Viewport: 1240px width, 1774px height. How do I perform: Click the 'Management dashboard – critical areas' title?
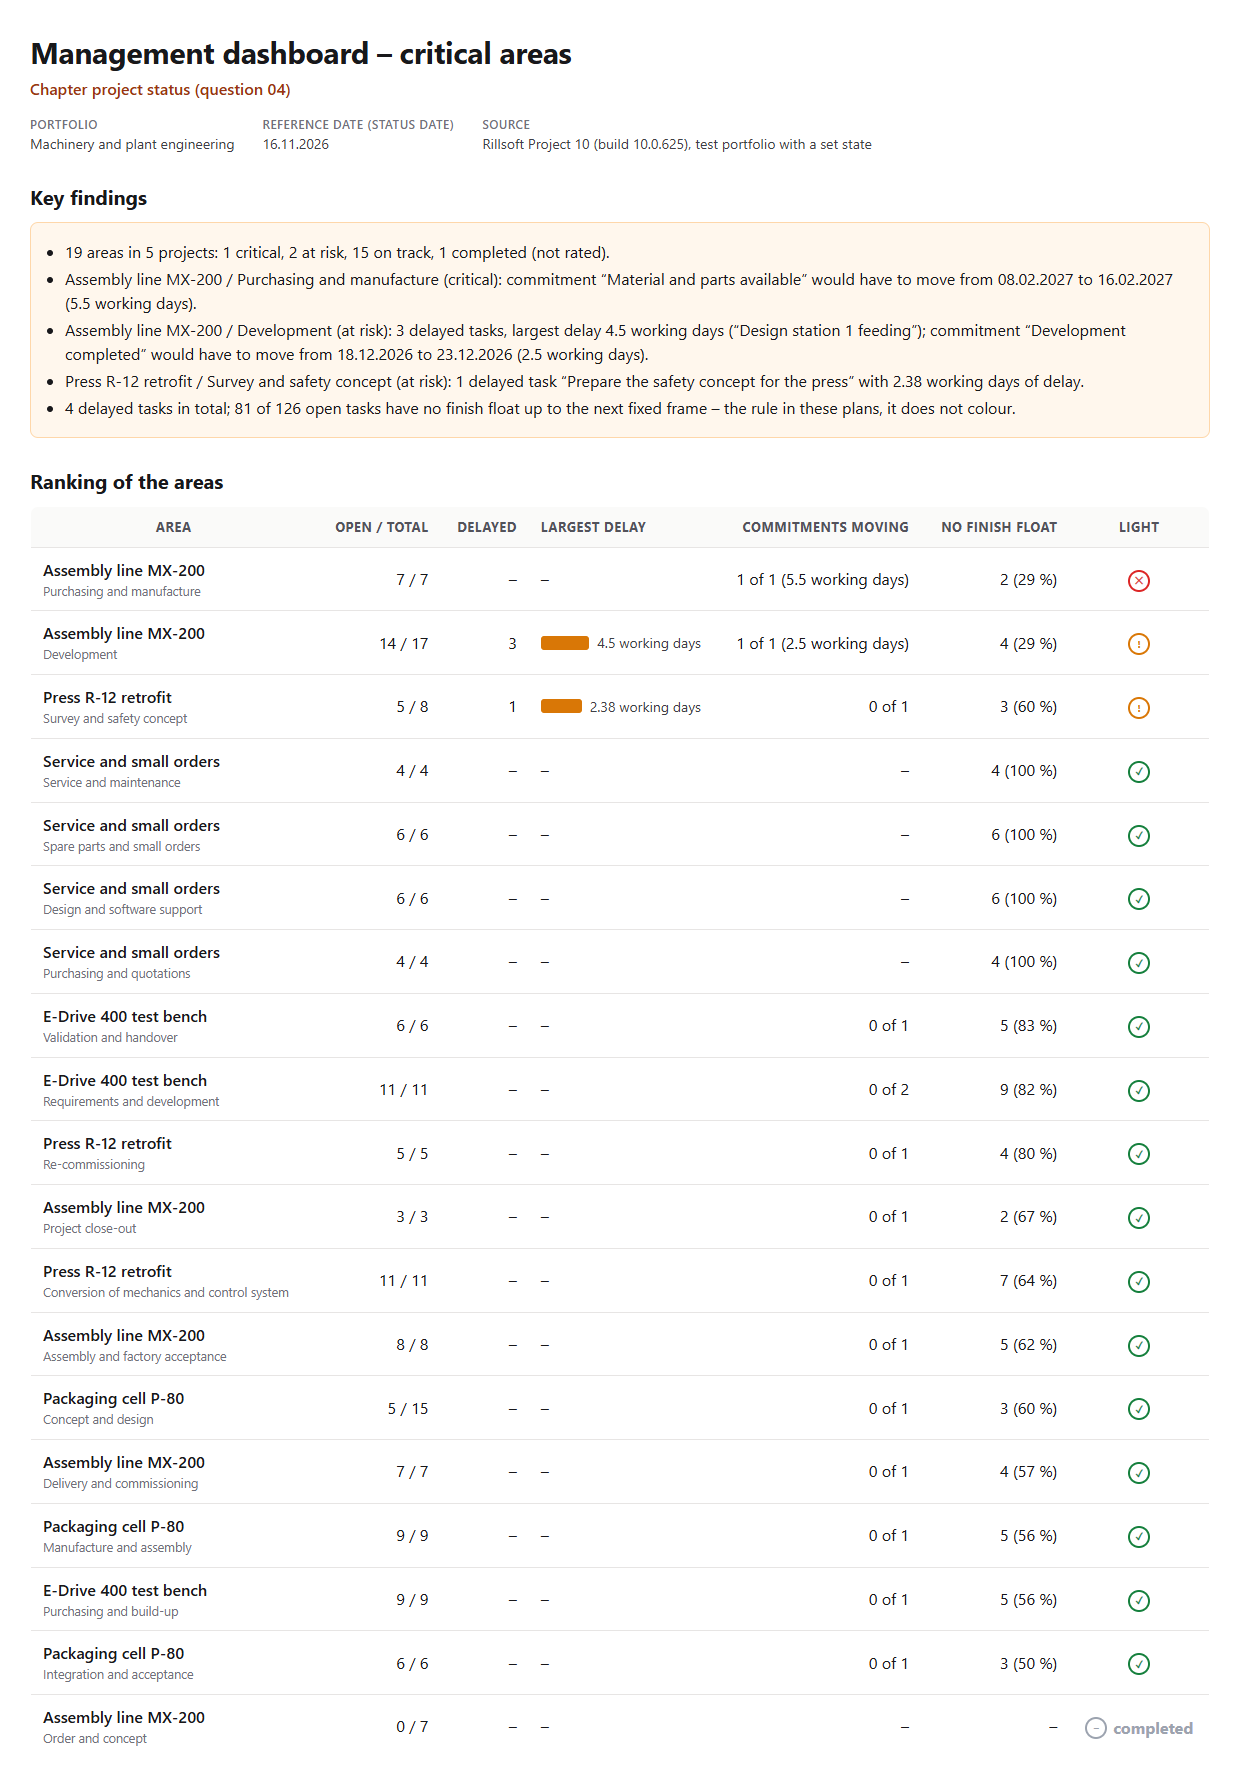(301, 53)
